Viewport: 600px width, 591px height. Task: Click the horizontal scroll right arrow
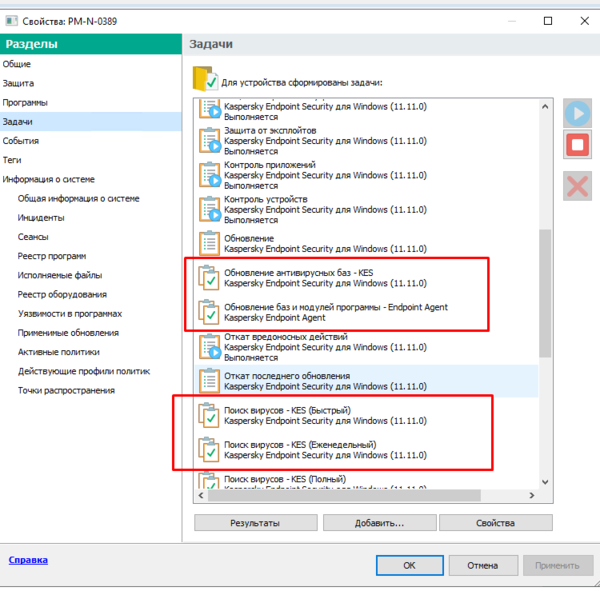click(x=532, y=495)
